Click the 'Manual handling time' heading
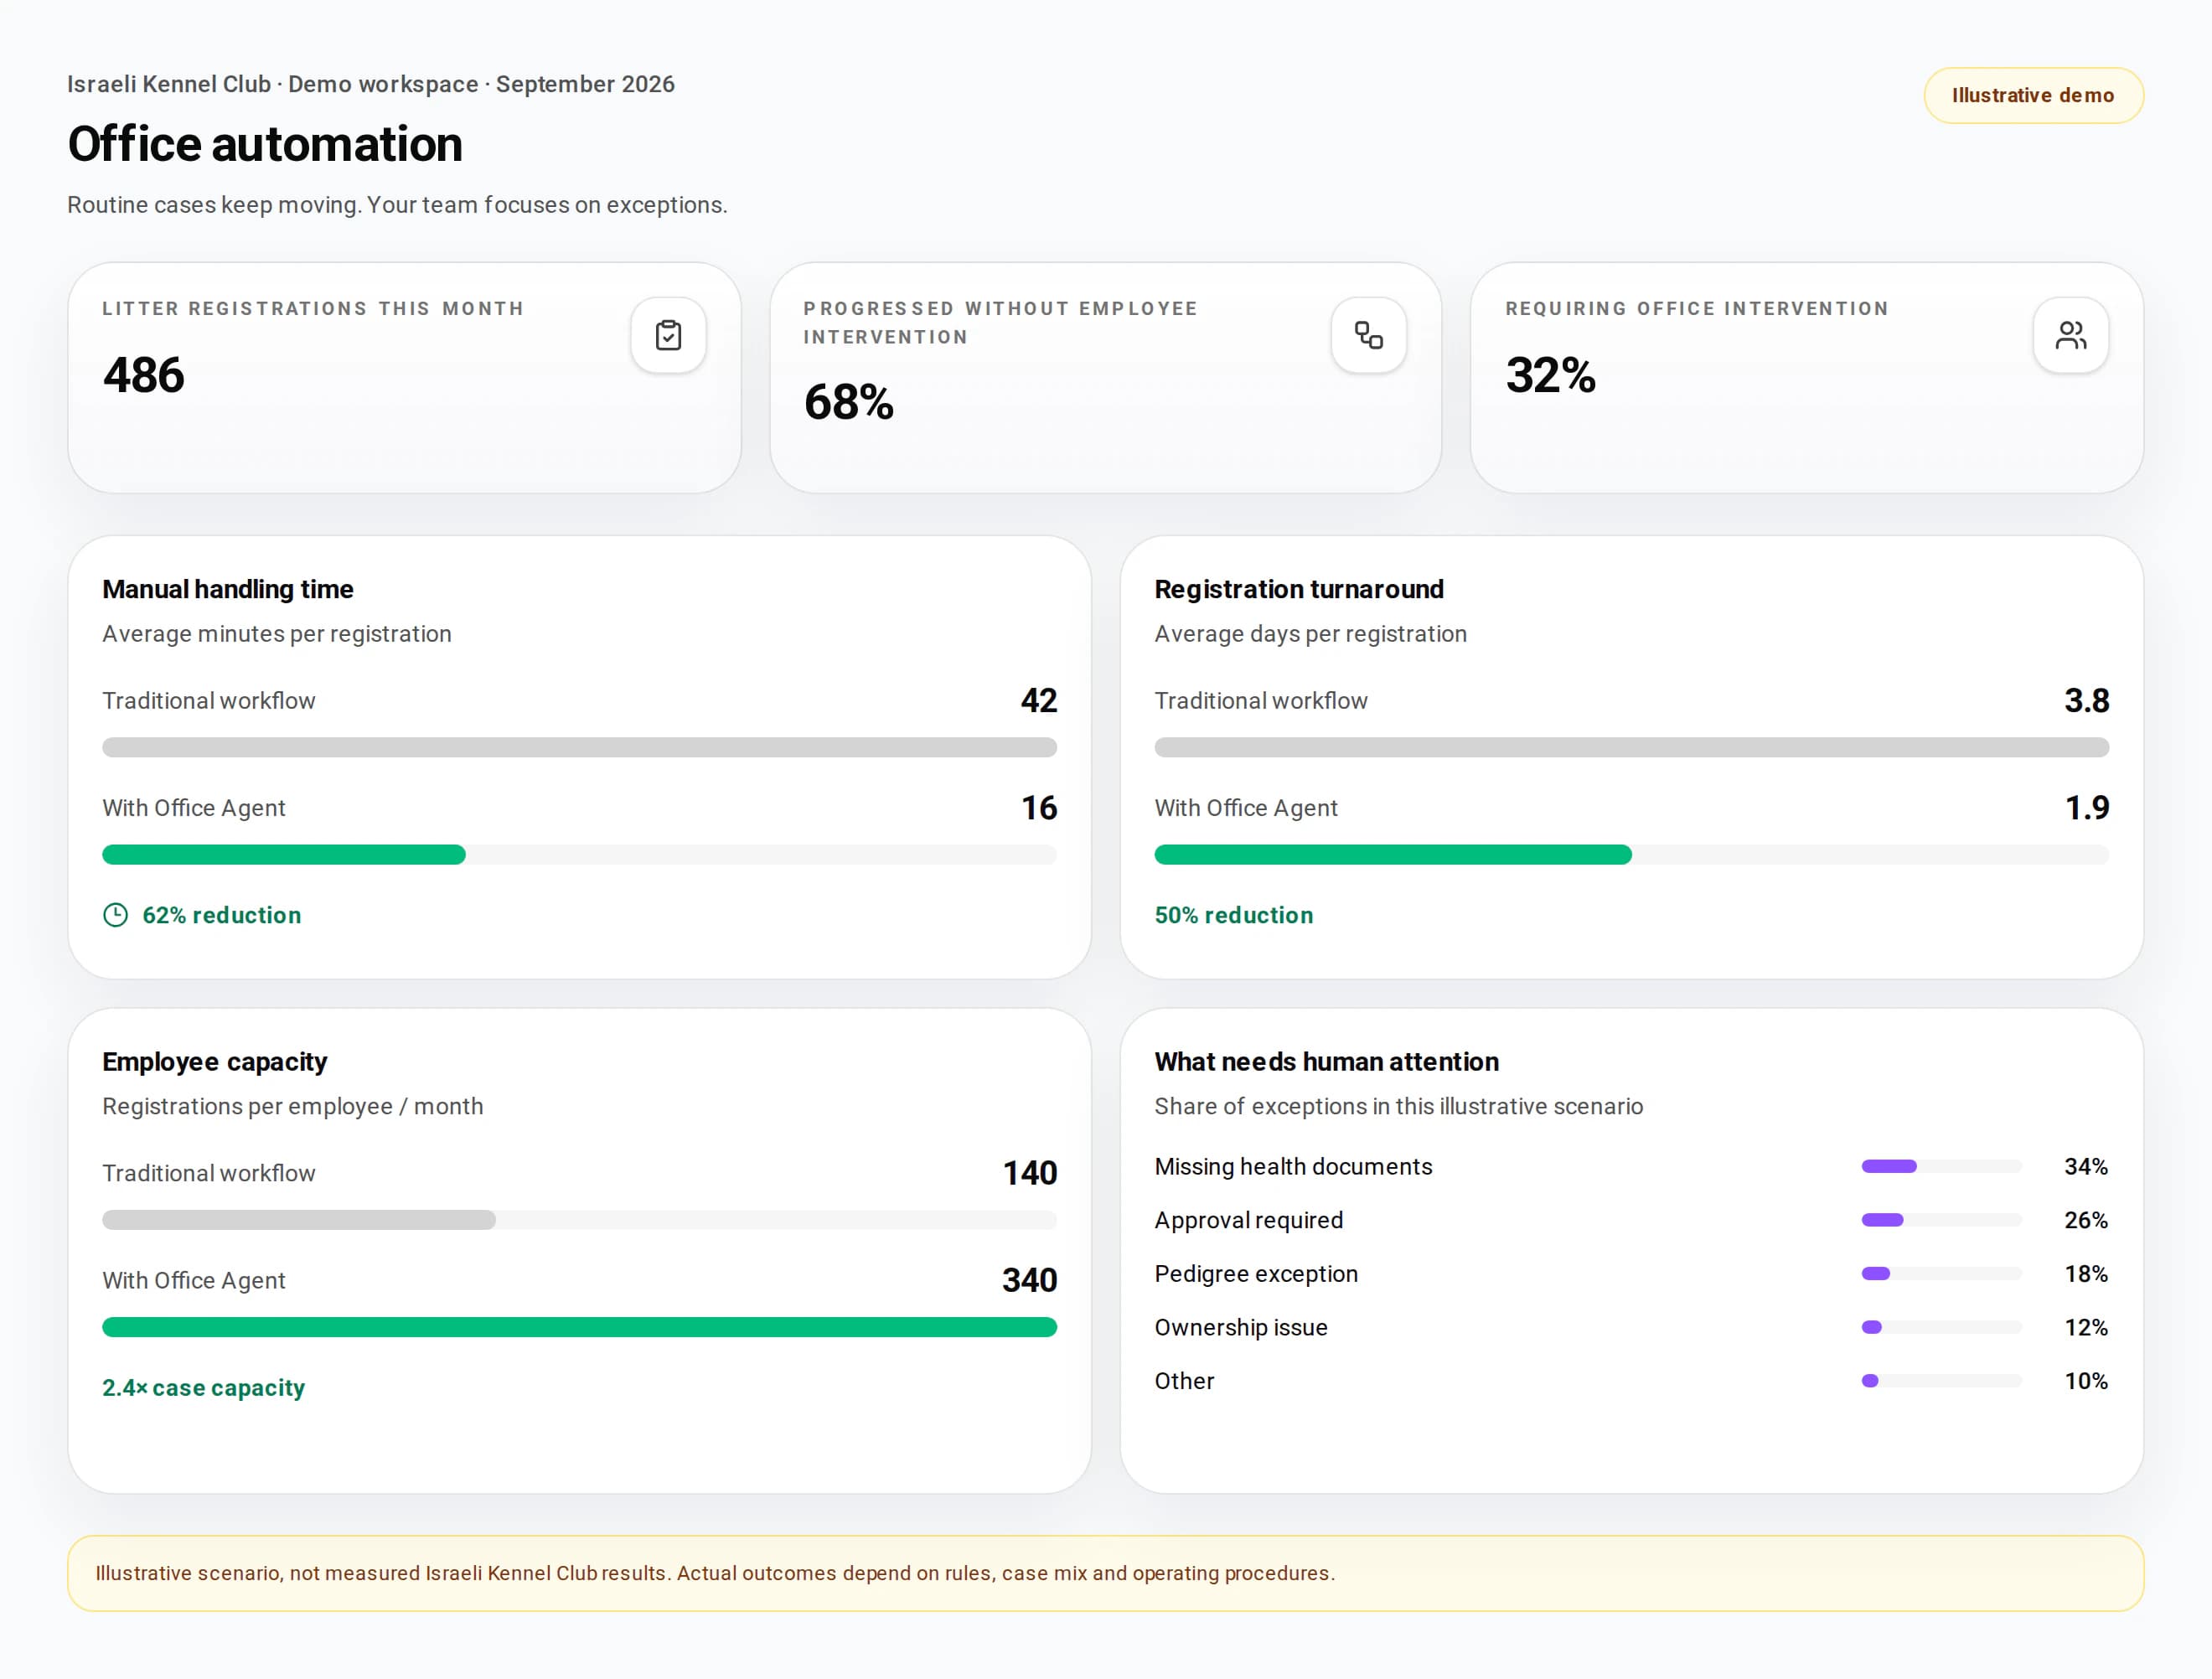The height and width of the screenshot is (1679, 2212). tap(228, 589)
